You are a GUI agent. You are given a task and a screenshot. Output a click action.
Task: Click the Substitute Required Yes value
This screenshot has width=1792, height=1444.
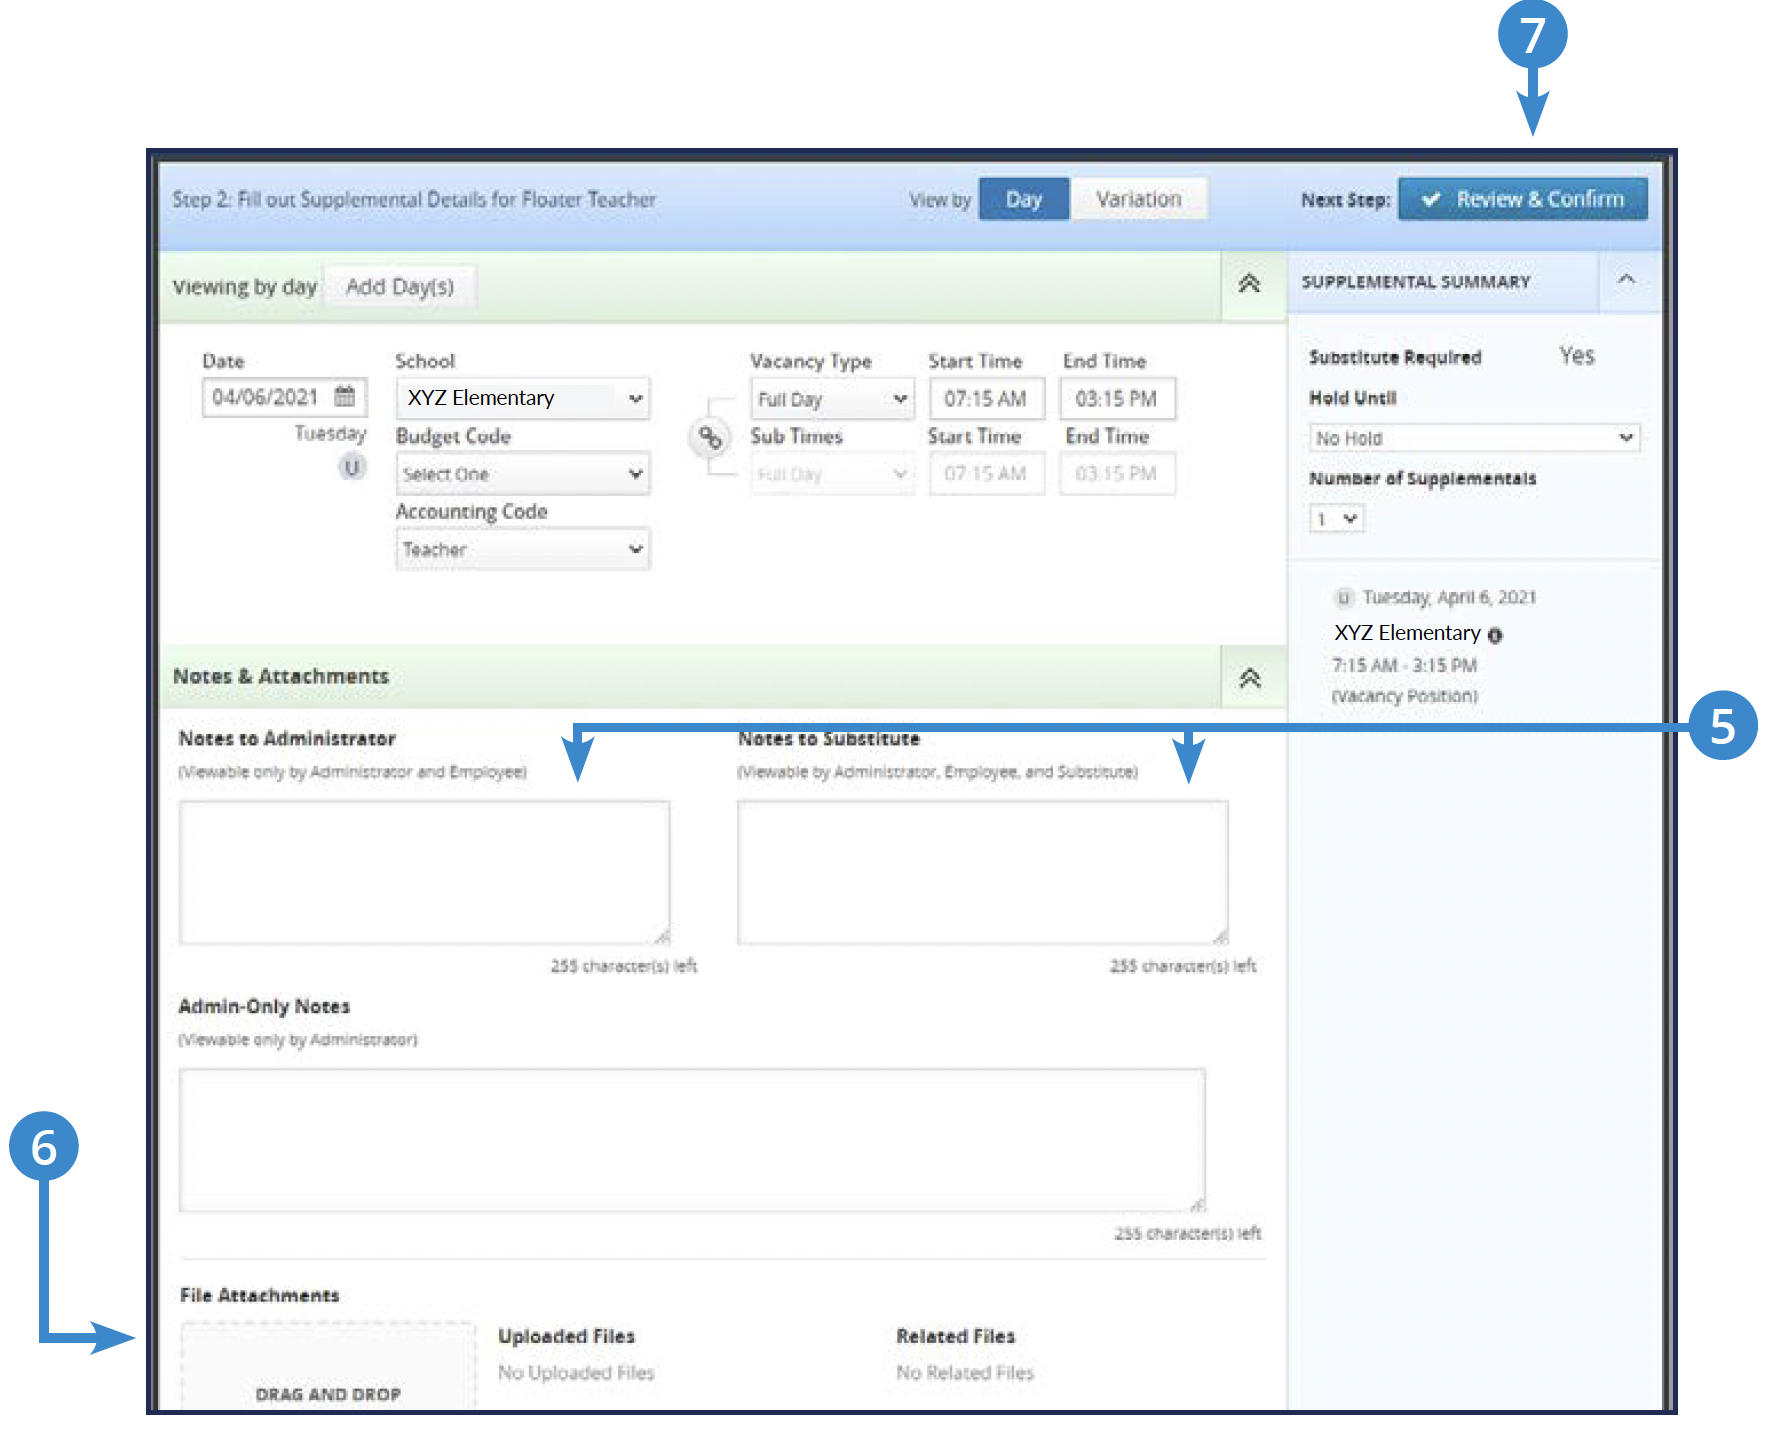click(x=1577, y=356)
